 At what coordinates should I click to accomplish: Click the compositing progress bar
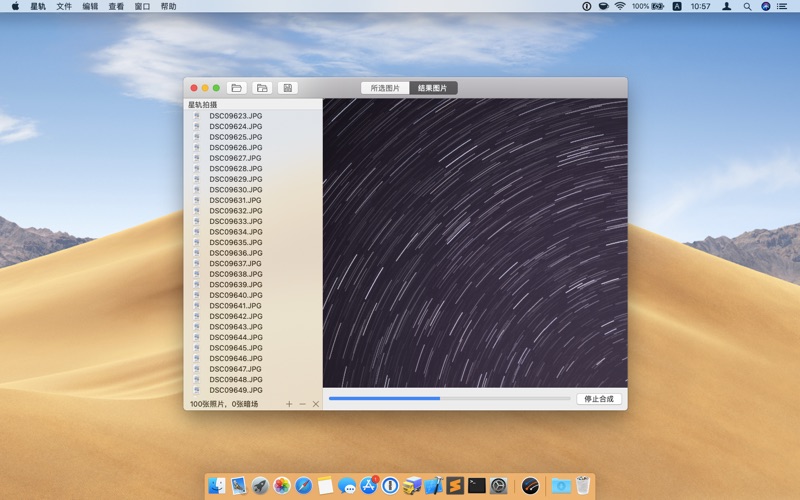[449, 399]
